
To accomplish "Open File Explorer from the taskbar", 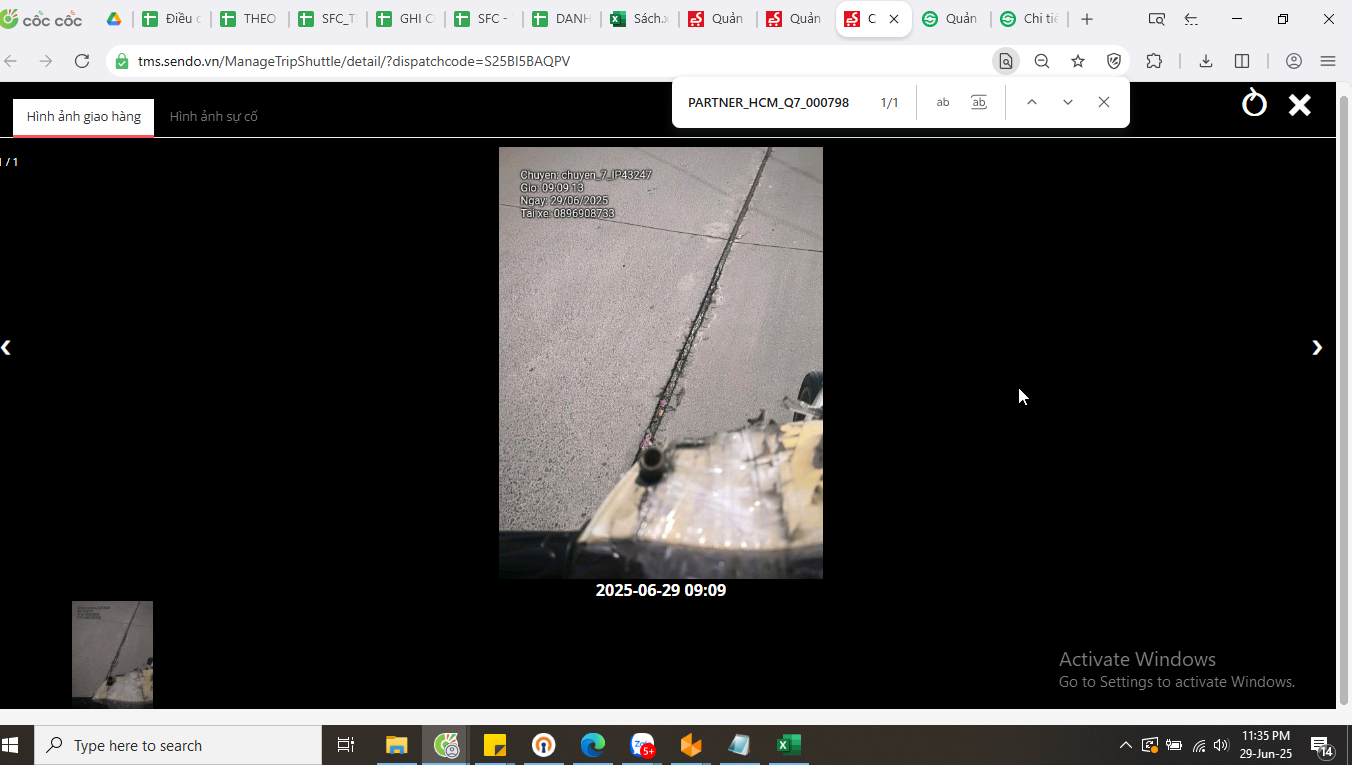I will [397, 745].
